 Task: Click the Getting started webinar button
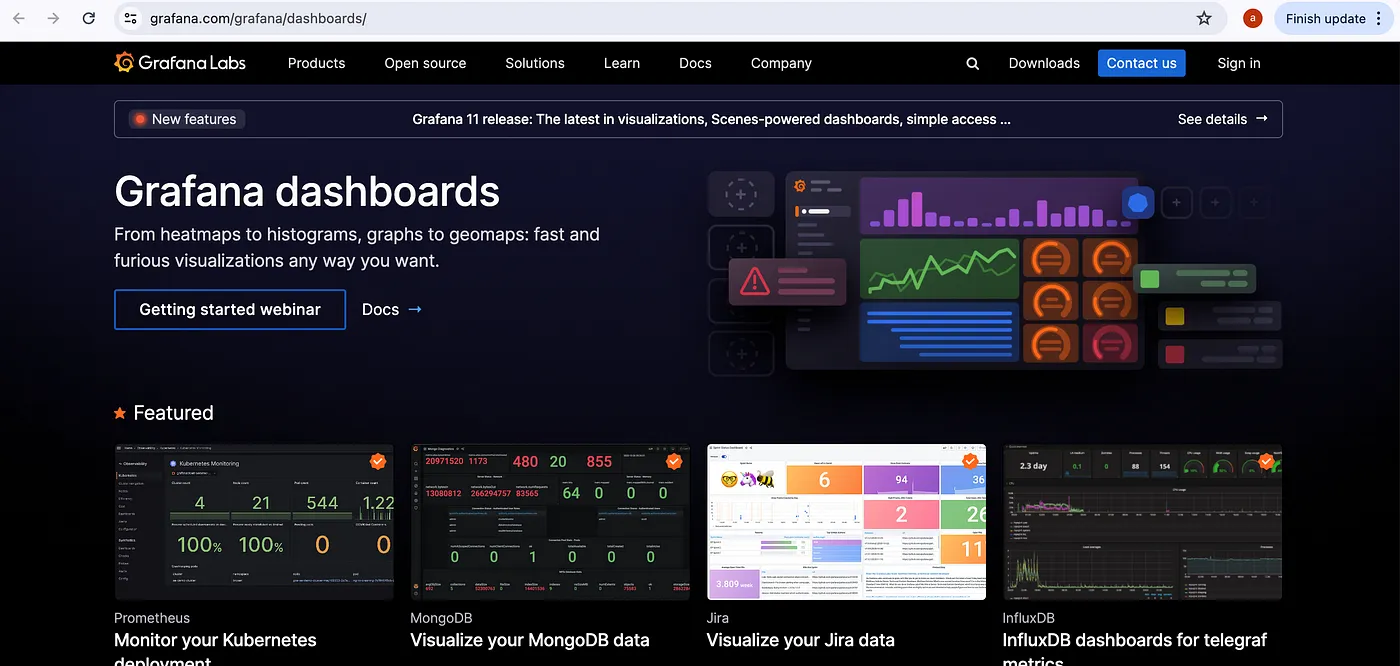[x=230, y=310]
